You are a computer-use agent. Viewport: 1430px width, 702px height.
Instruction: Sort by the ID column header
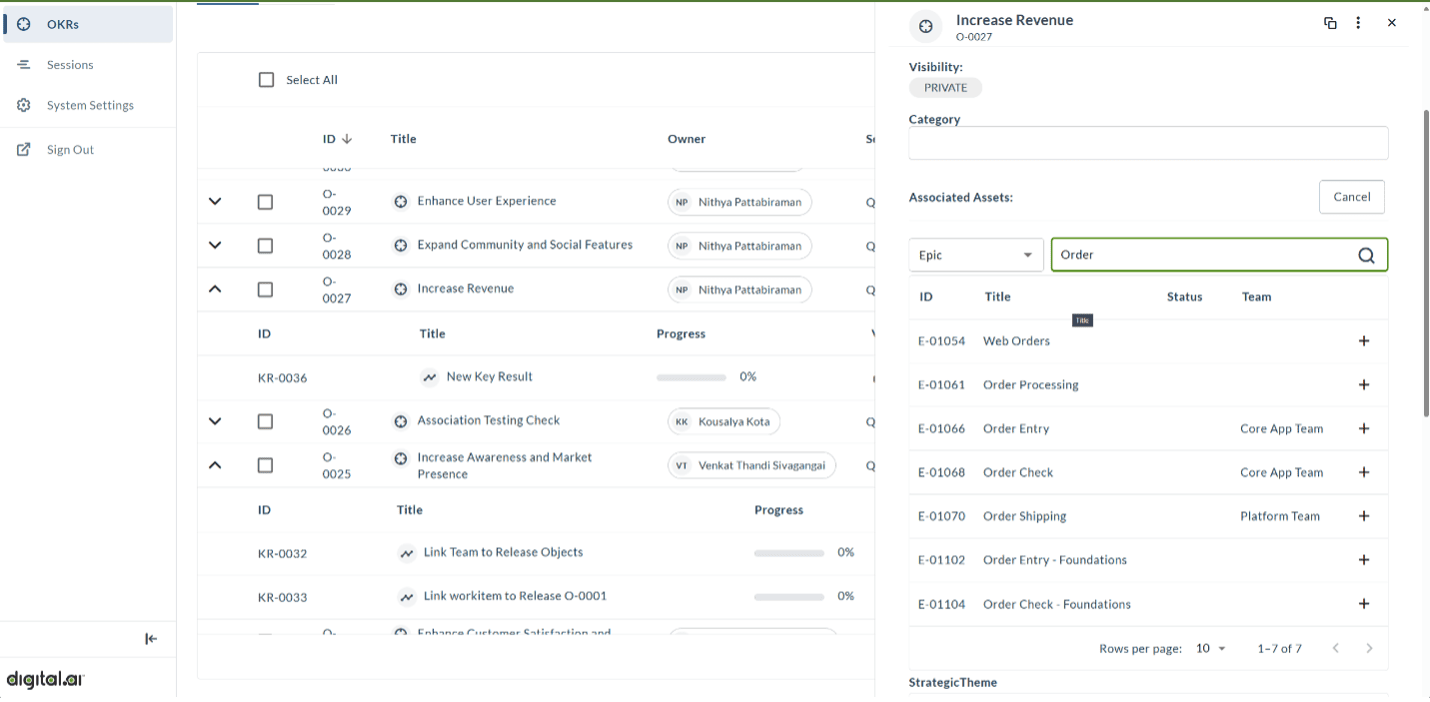click(x=337, y=139)
